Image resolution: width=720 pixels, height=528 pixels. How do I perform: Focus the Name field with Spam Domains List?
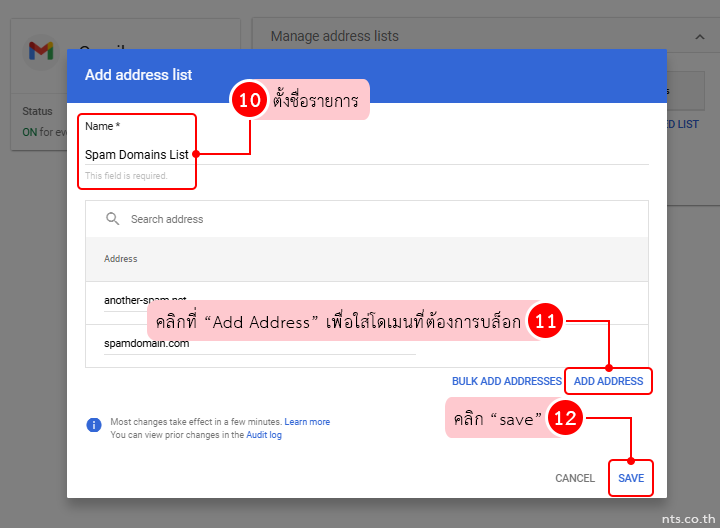136,154
